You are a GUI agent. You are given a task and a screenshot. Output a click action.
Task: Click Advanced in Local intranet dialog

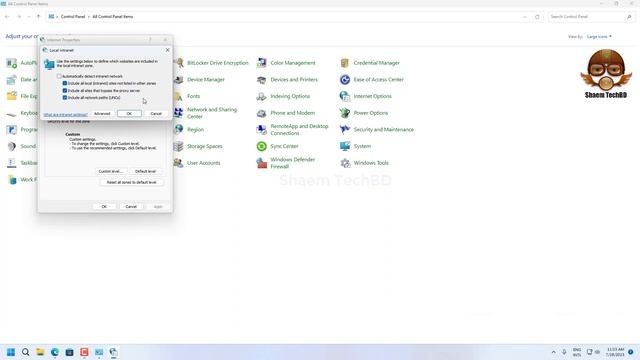tap(102, 113)
